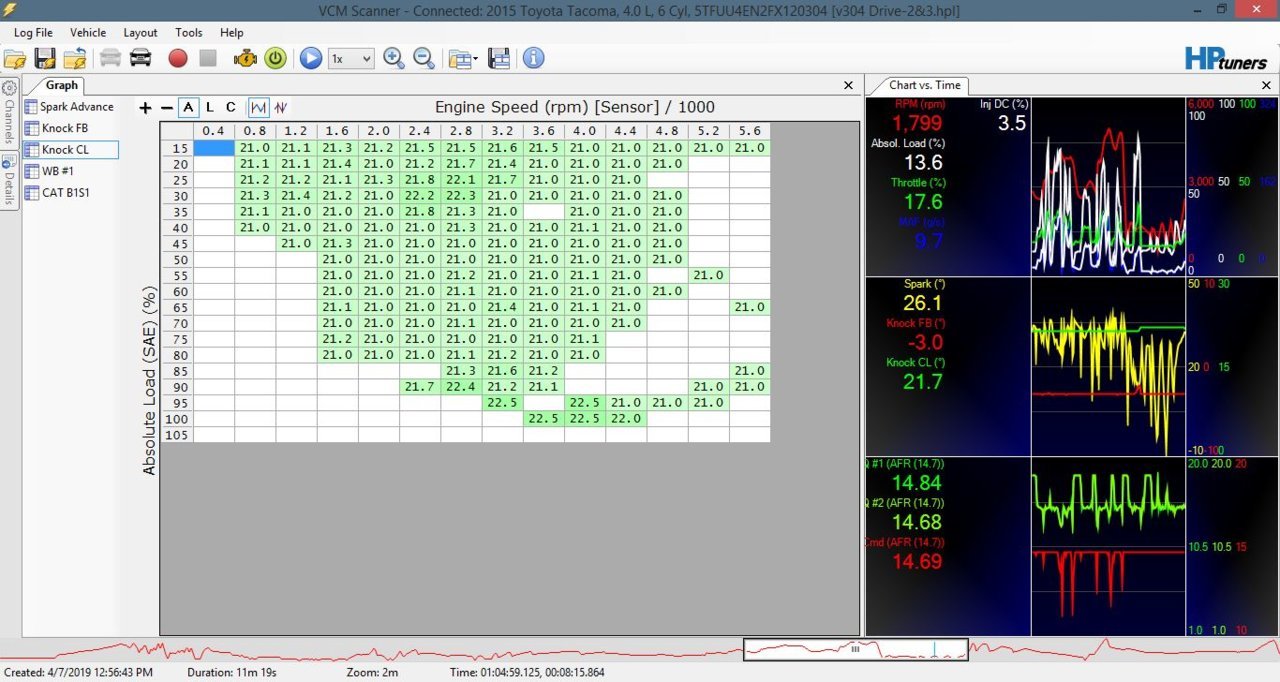The height and width of the screenshot is (682, 1280).
Task: Open the Layout menu
Action: (140, 33)
